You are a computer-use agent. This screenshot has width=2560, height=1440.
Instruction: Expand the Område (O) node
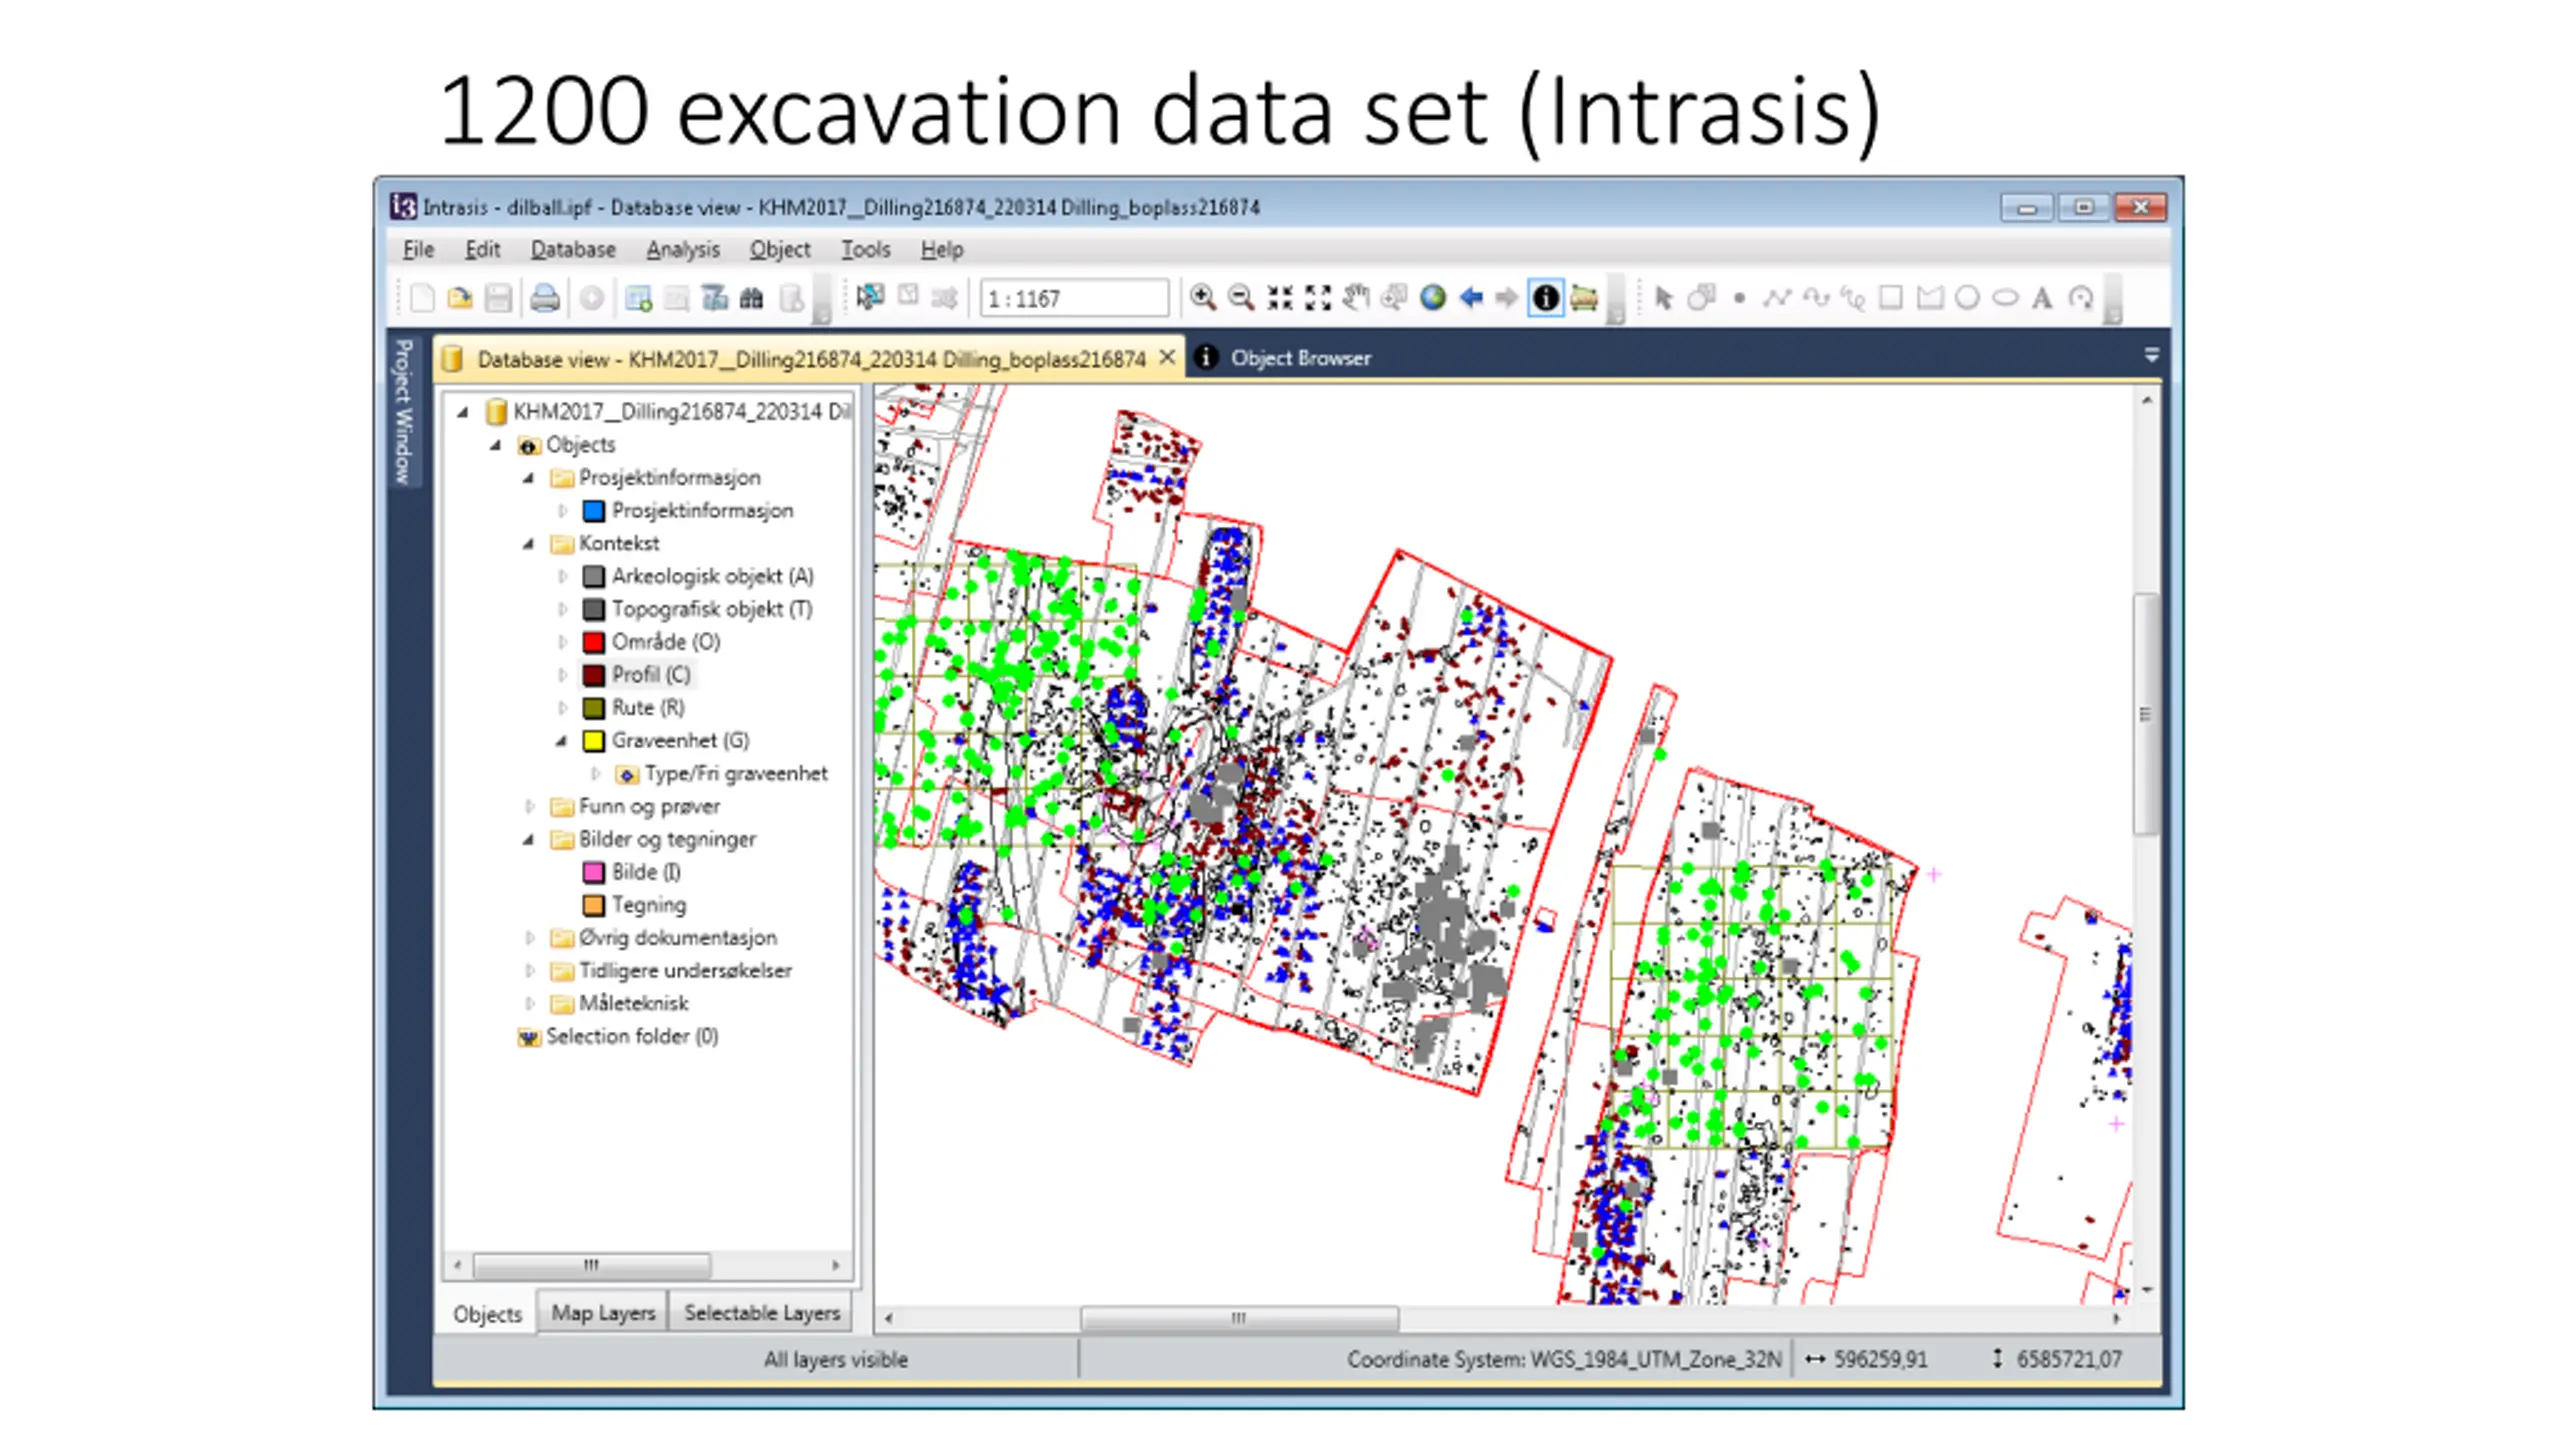562,642
